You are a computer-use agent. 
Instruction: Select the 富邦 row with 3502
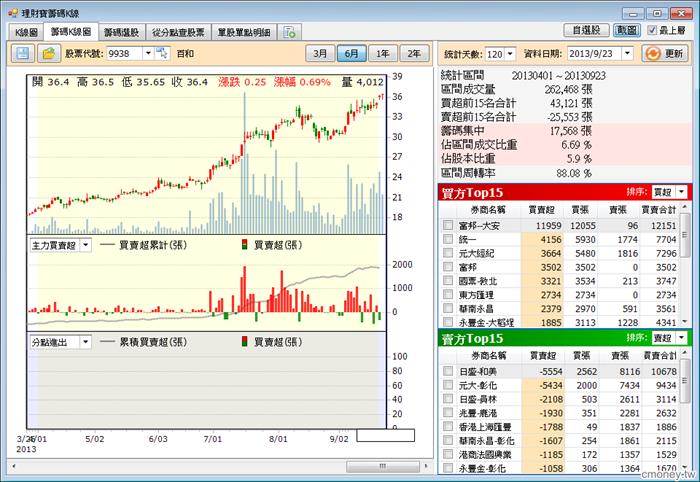pyautogui.click(x=560, y=267)
